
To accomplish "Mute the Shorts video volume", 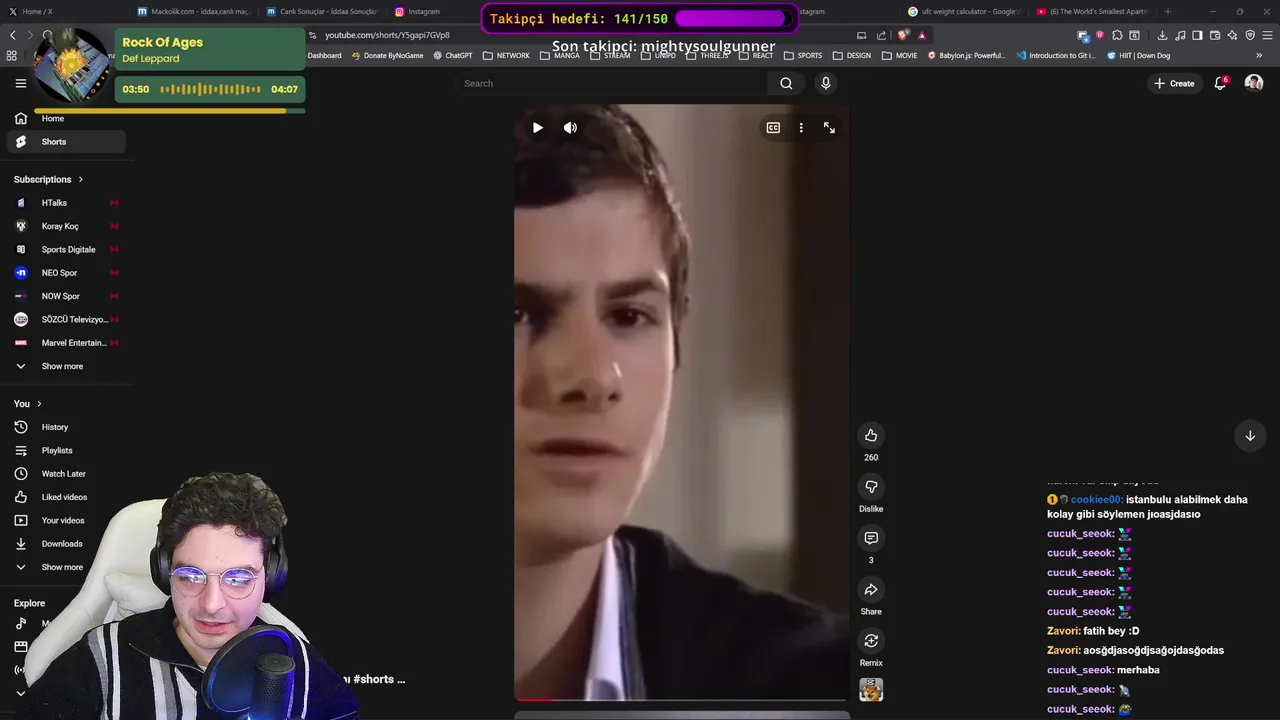I will pyautogui.click(x=570, y=128).
